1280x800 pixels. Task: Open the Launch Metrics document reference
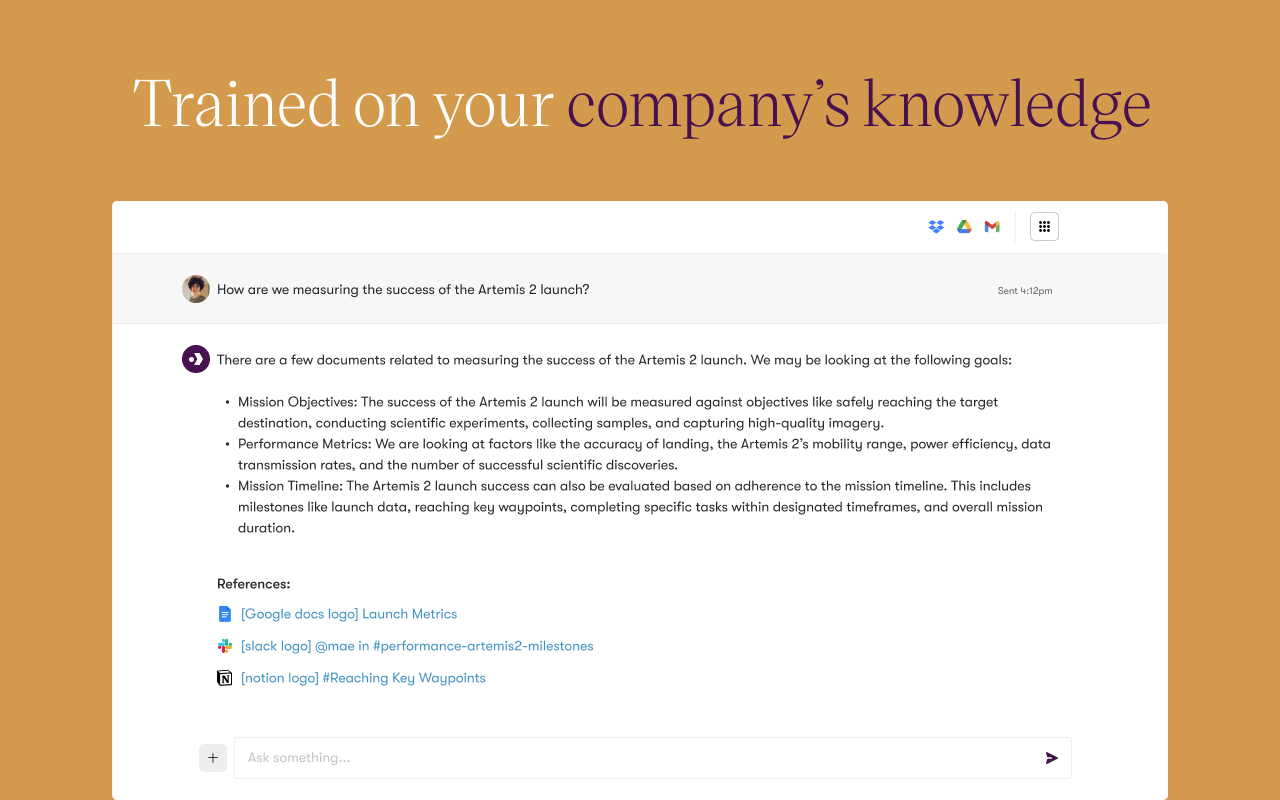point(349,613)
